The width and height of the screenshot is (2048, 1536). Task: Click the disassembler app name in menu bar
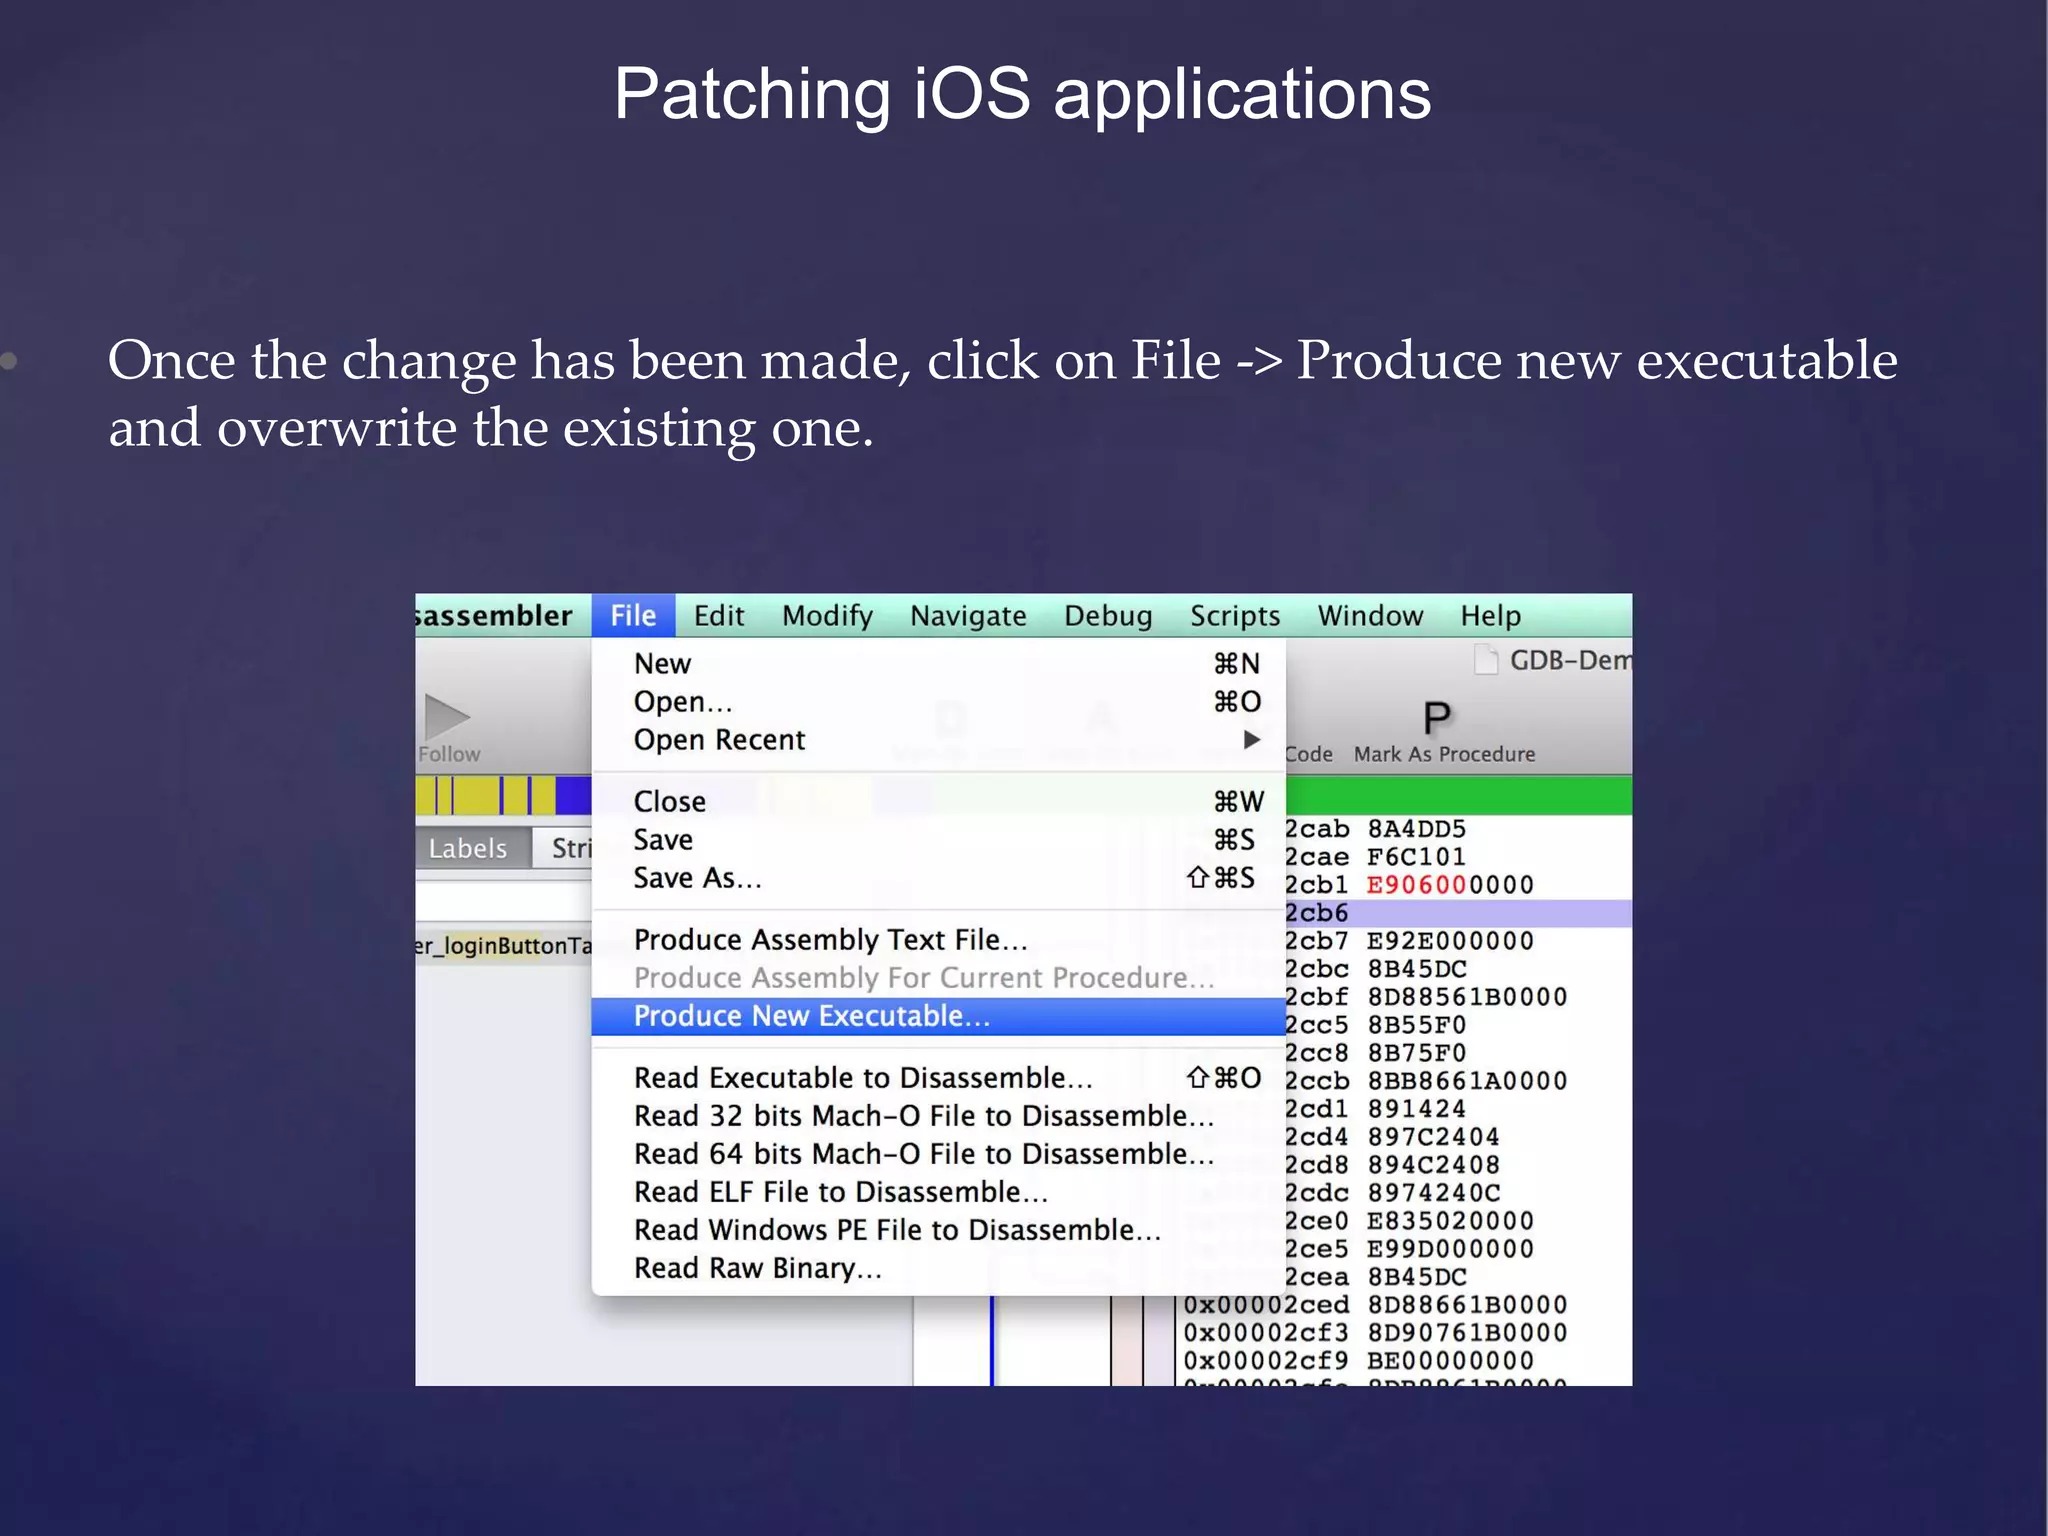pos(494,615)
